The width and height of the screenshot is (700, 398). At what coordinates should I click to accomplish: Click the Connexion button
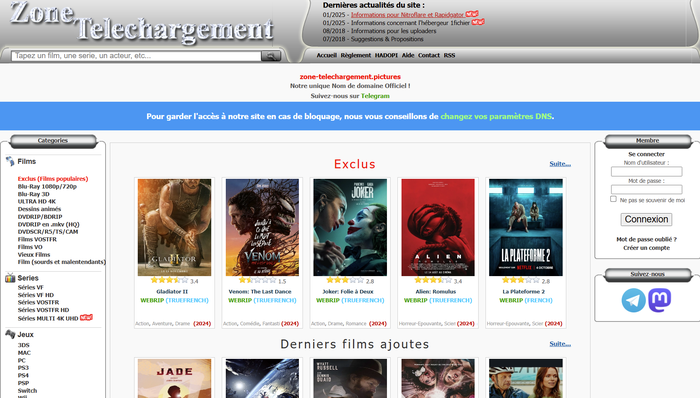click(646, 219)
